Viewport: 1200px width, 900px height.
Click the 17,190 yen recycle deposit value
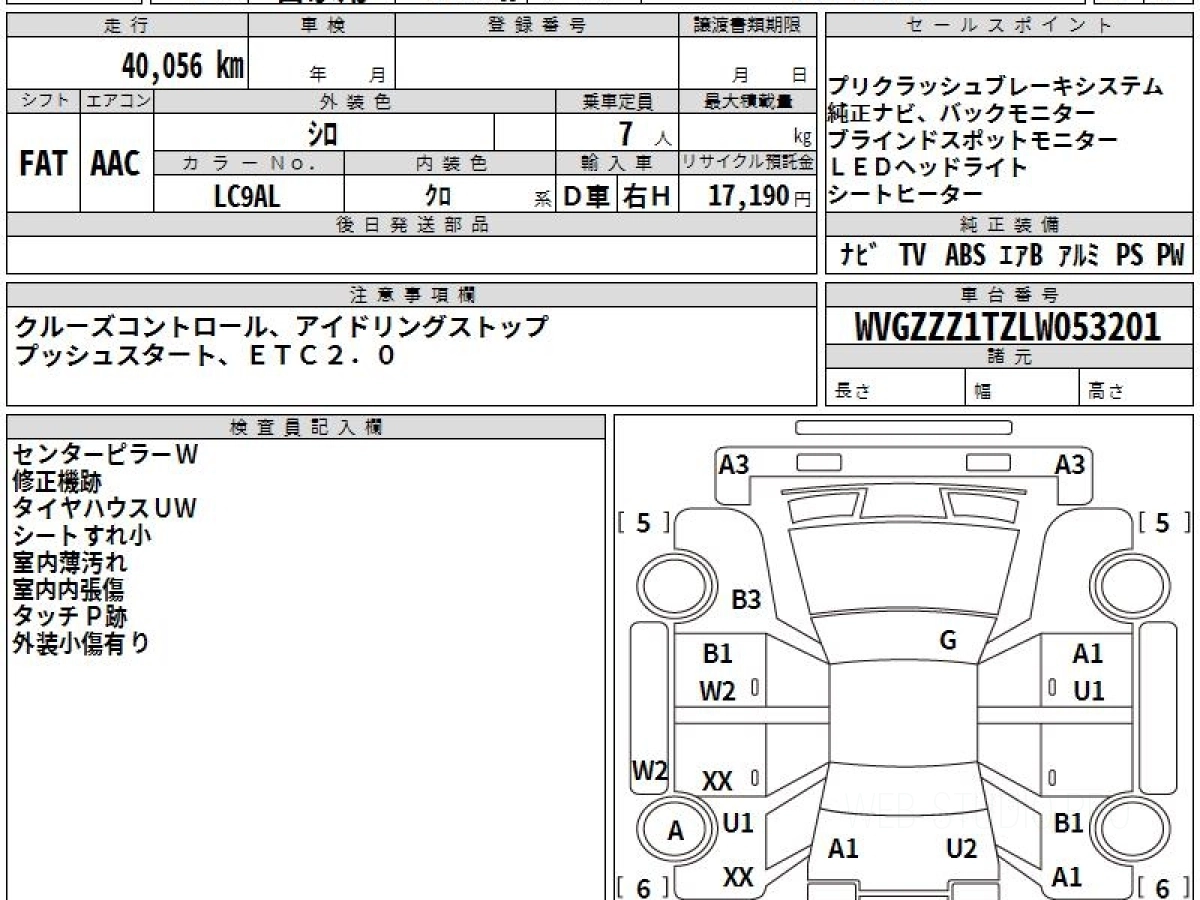click(749, 196)
